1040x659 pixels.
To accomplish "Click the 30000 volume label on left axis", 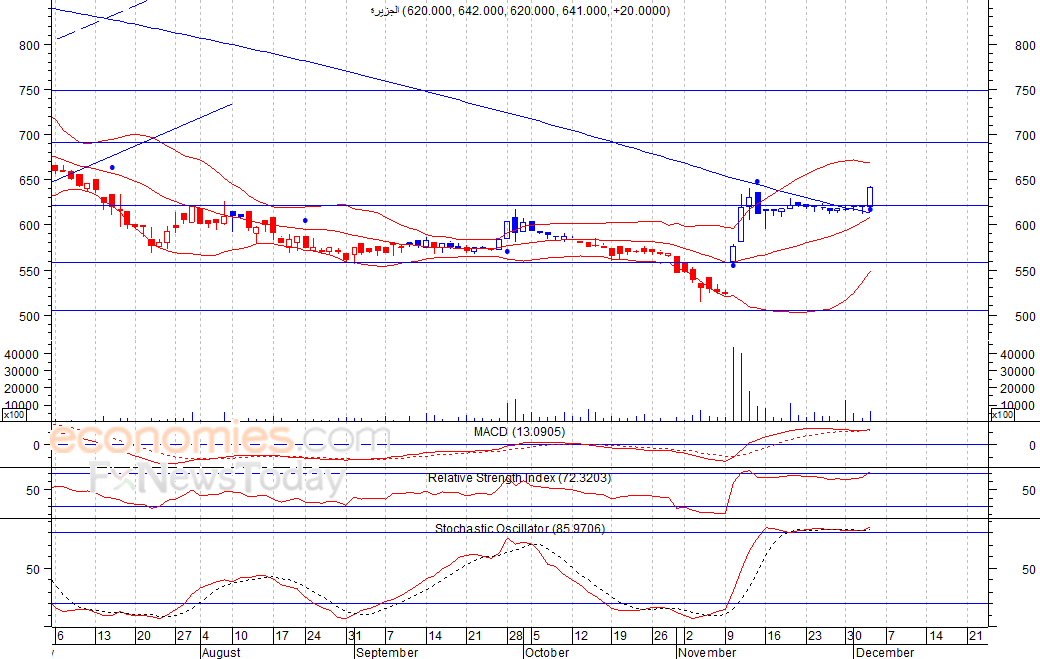I will (22, 372).
